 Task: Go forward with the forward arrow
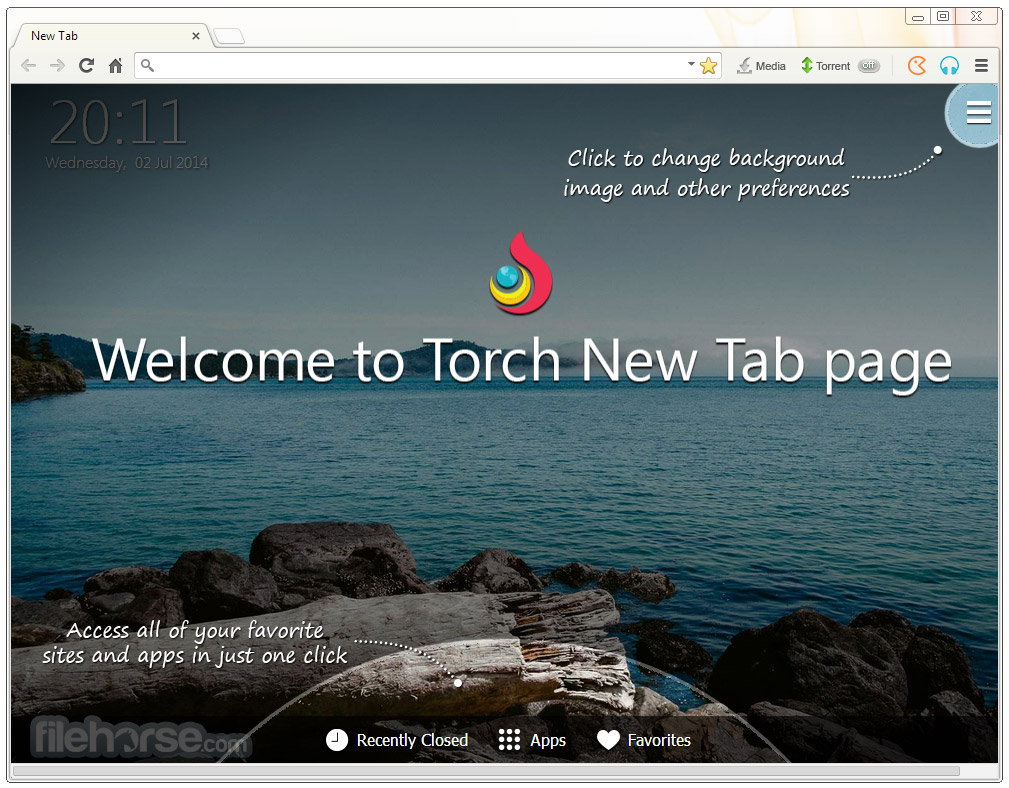[x=57, y=66]
